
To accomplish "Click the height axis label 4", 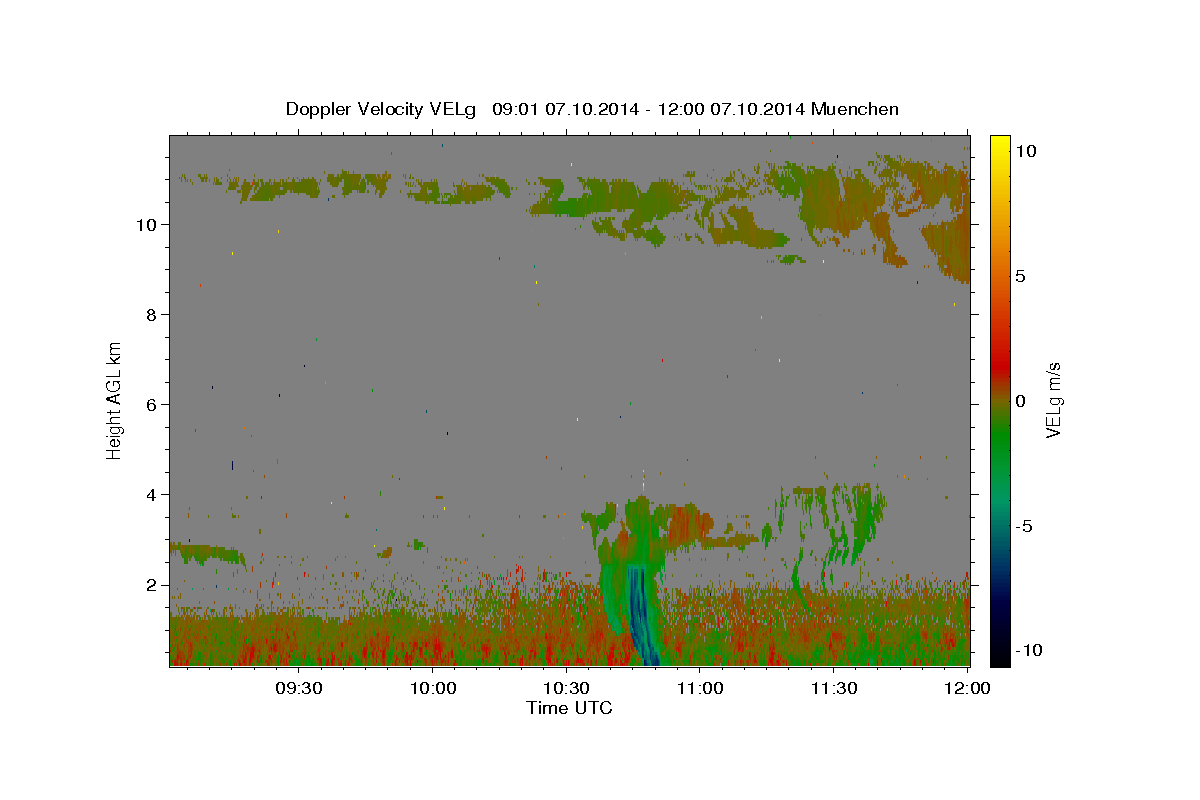I will point(149,494).
